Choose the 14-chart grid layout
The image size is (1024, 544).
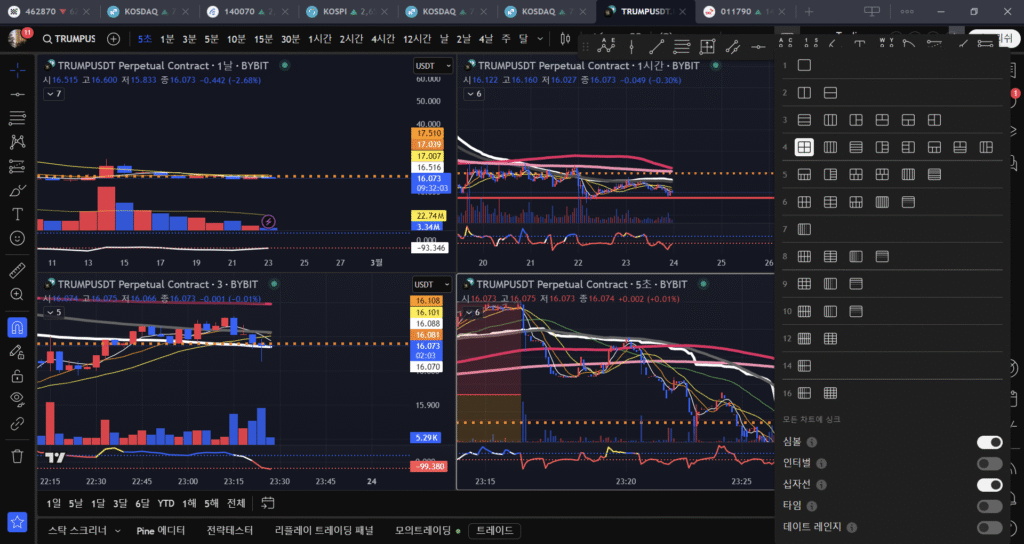click(x=804, y=366)
